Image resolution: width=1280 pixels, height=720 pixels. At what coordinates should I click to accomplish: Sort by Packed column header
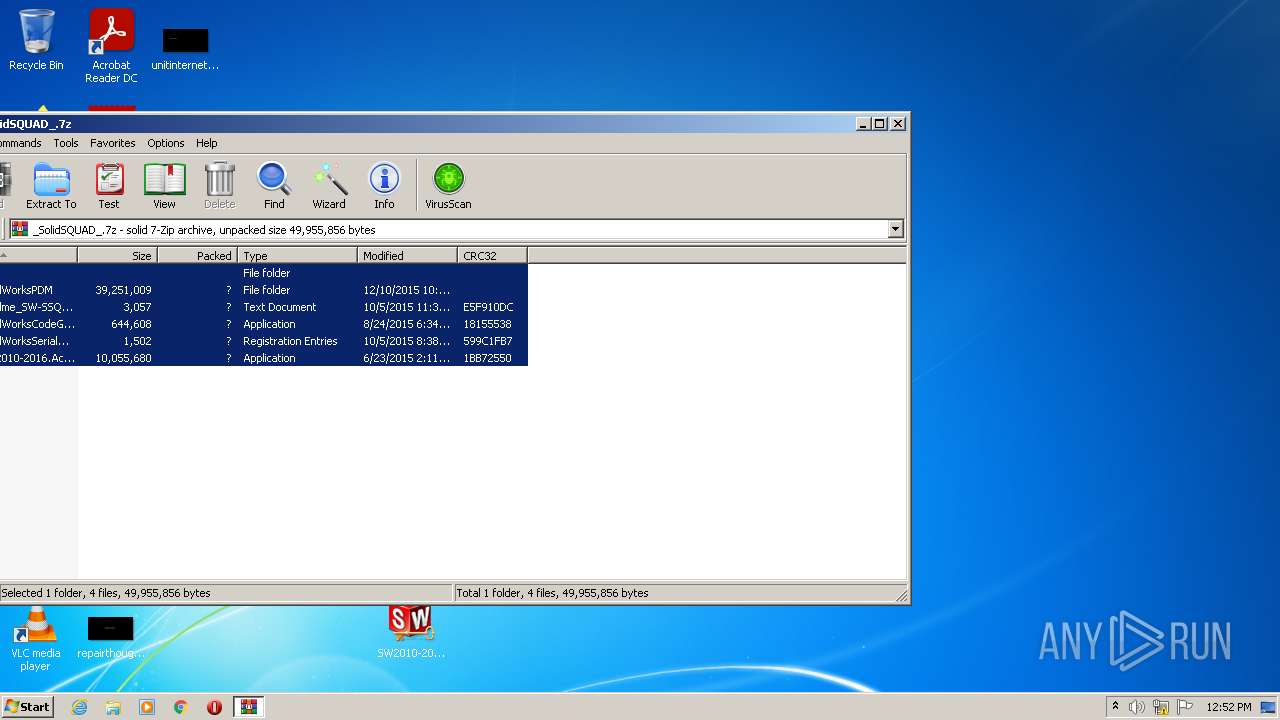point(198,256)
